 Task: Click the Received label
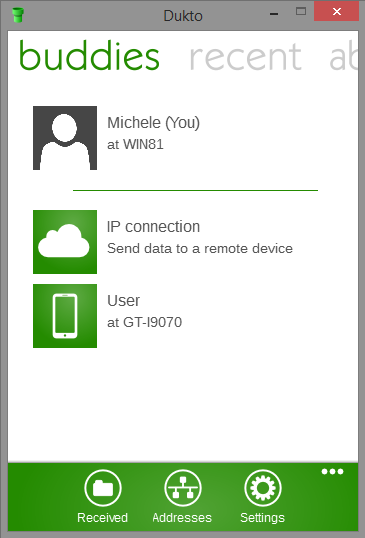click(103, 517)
